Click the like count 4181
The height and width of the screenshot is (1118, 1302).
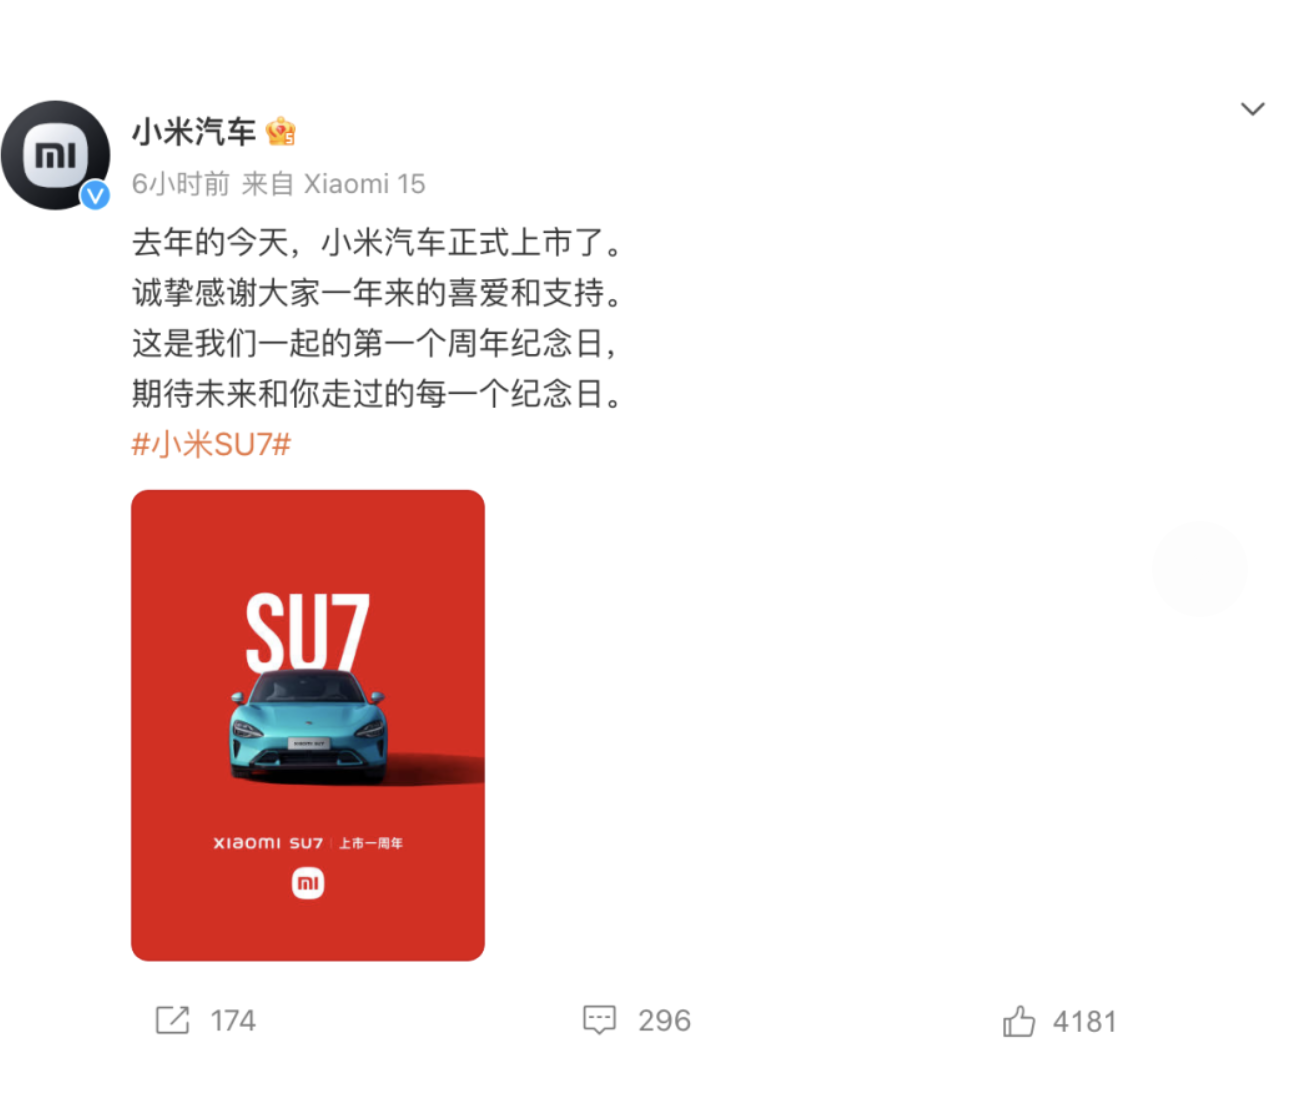point(1084,1022)
